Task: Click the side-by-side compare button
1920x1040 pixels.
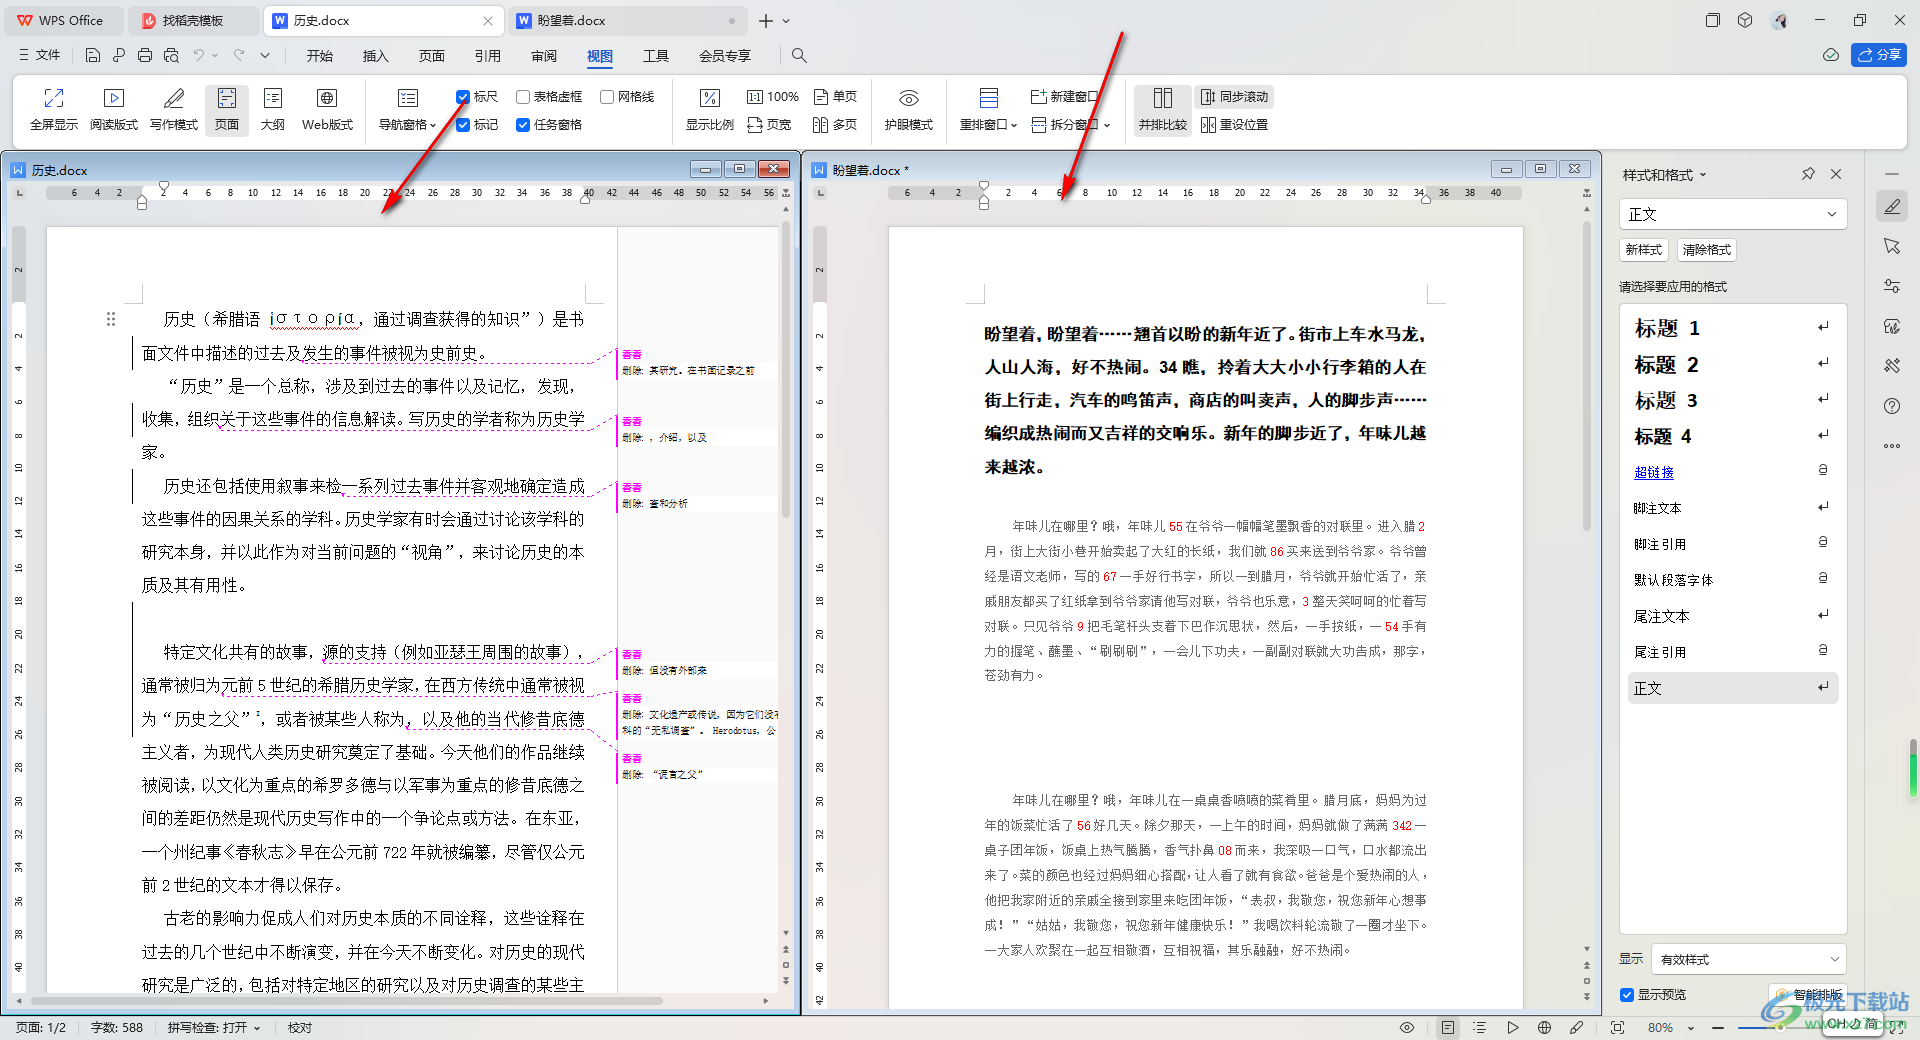Action: (1162, 109)
